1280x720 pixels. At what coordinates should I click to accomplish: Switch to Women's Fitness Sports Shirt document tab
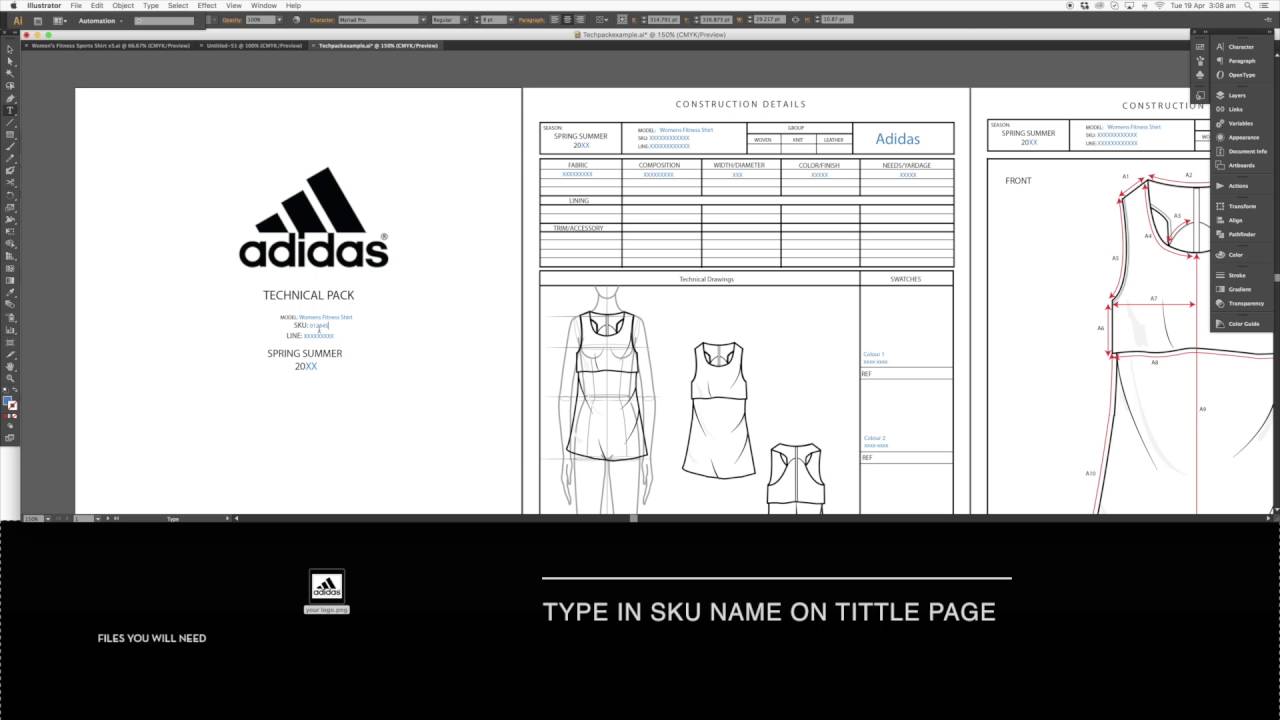pos(110,45)
